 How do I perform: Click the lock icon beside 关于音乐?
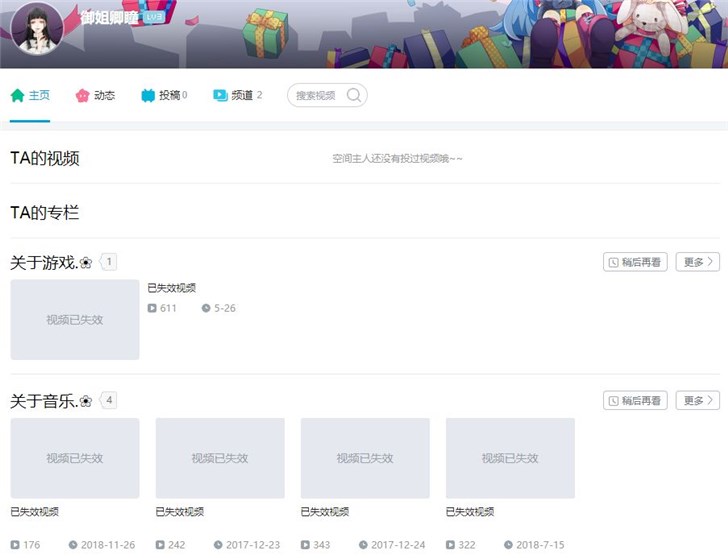point(86,401)
